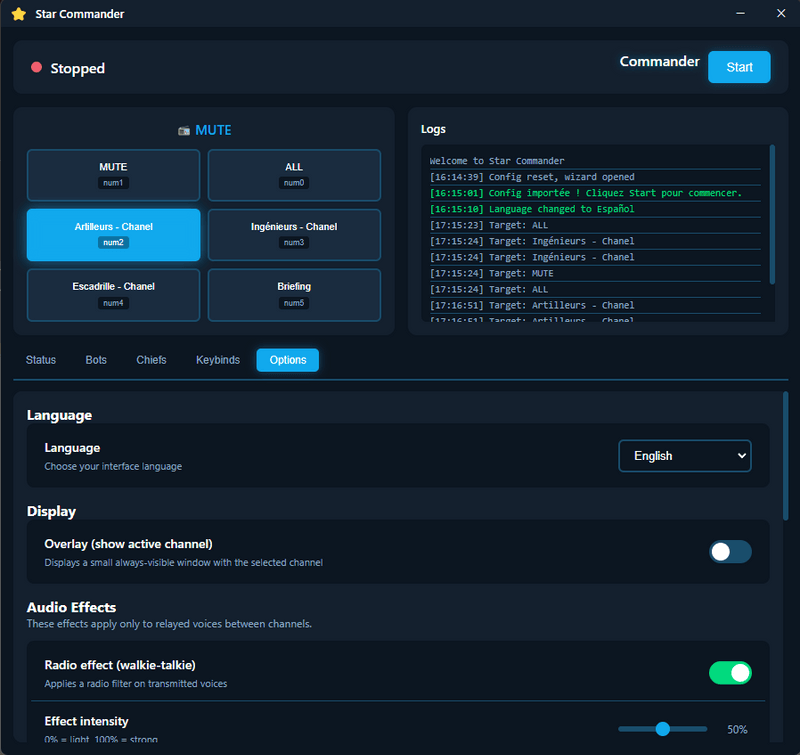Viewport: 800px width, 755px height.
Task: Select the Ingénieurs - Chanel channel button
Action: [x=294, y=235]
